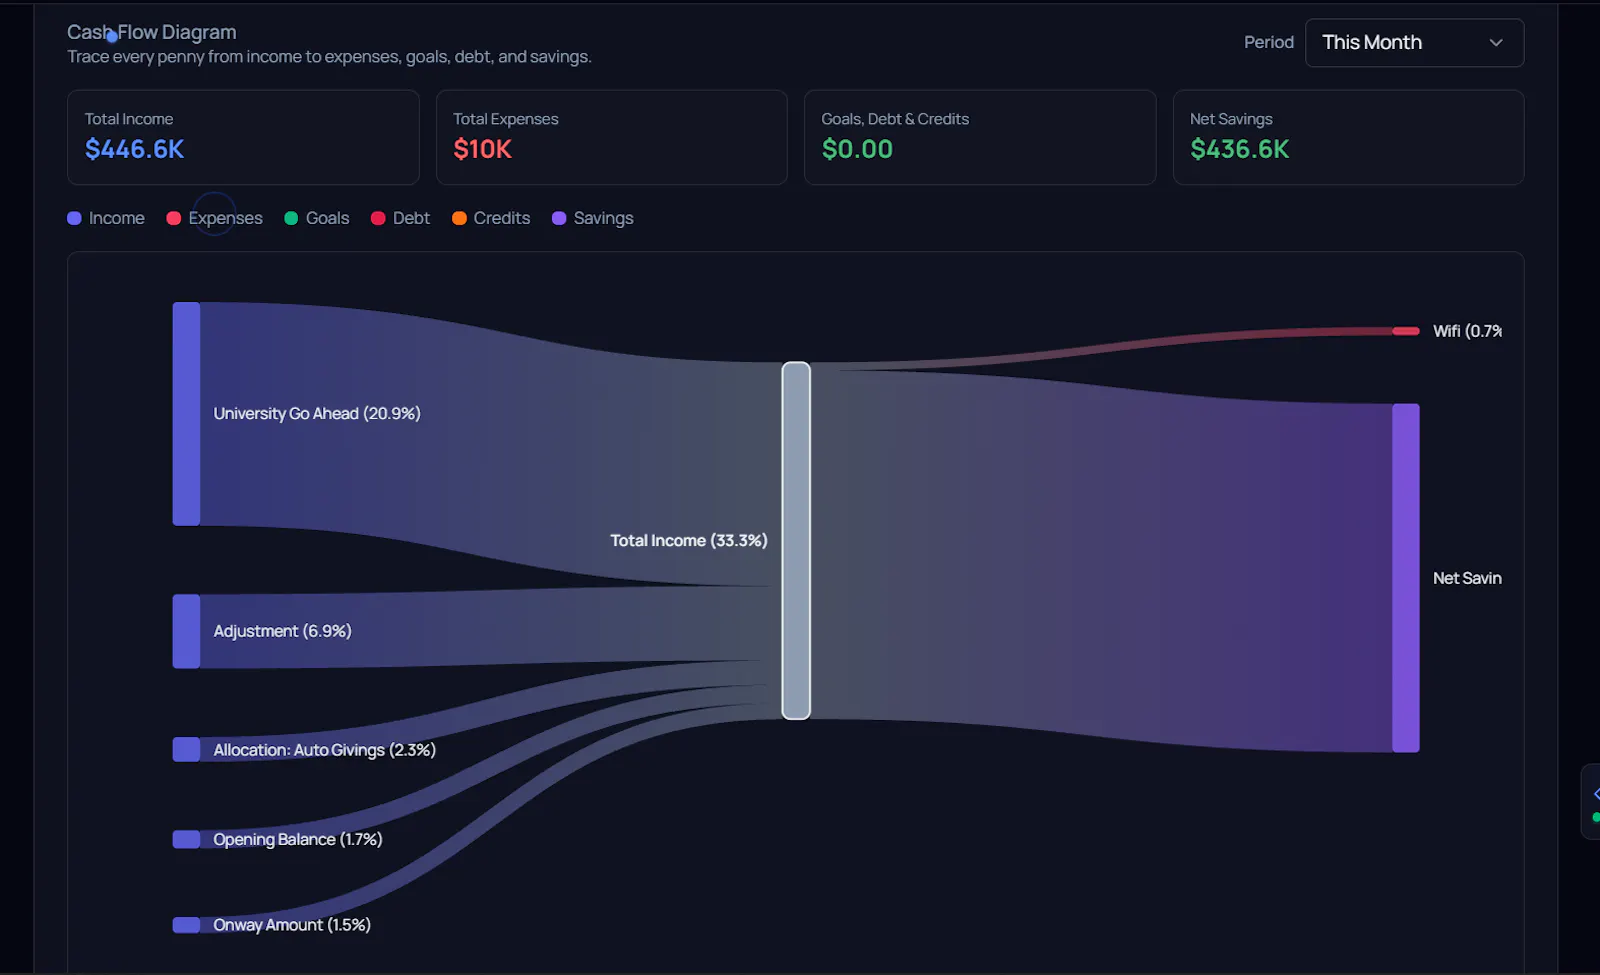
Task: Click the $0.00 Goals, Debt & Credits value
Action: click(857, 149)
